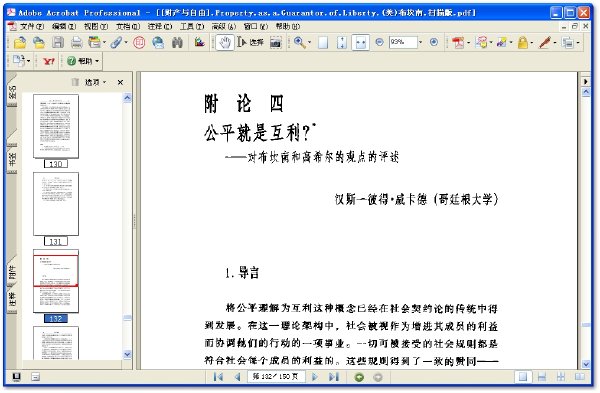Switch to the 书签 bookmarks side tab
The width and height of the screenshot is (600, 393).
point(12,159)
